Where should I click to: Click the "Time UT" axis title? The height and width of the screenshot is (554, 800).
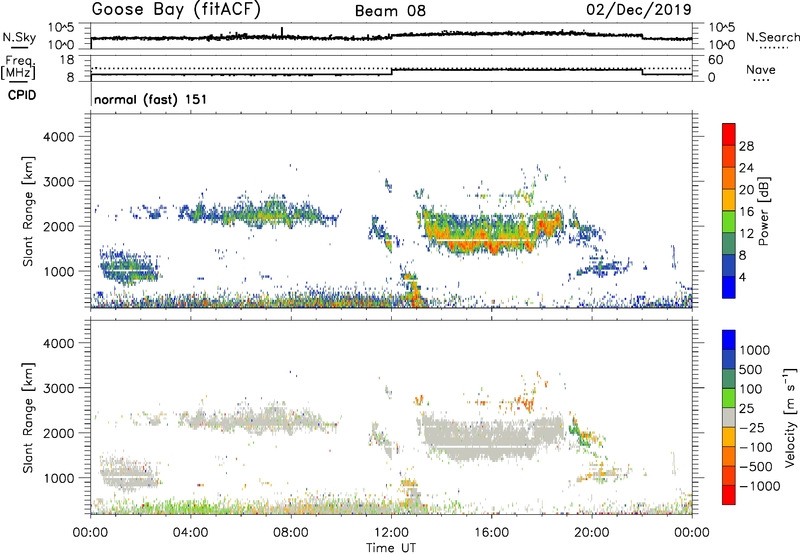[x=391, y=548]
